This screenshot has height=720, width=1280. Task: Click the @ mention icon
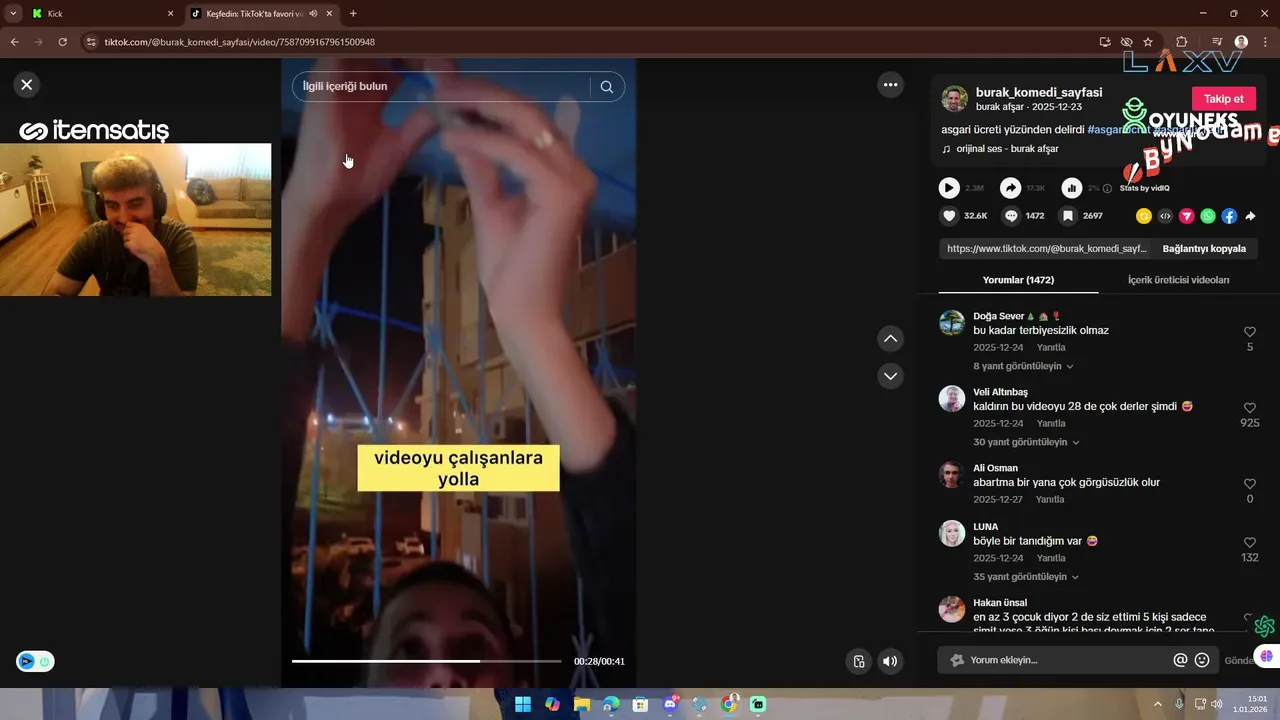point(1180,660)
